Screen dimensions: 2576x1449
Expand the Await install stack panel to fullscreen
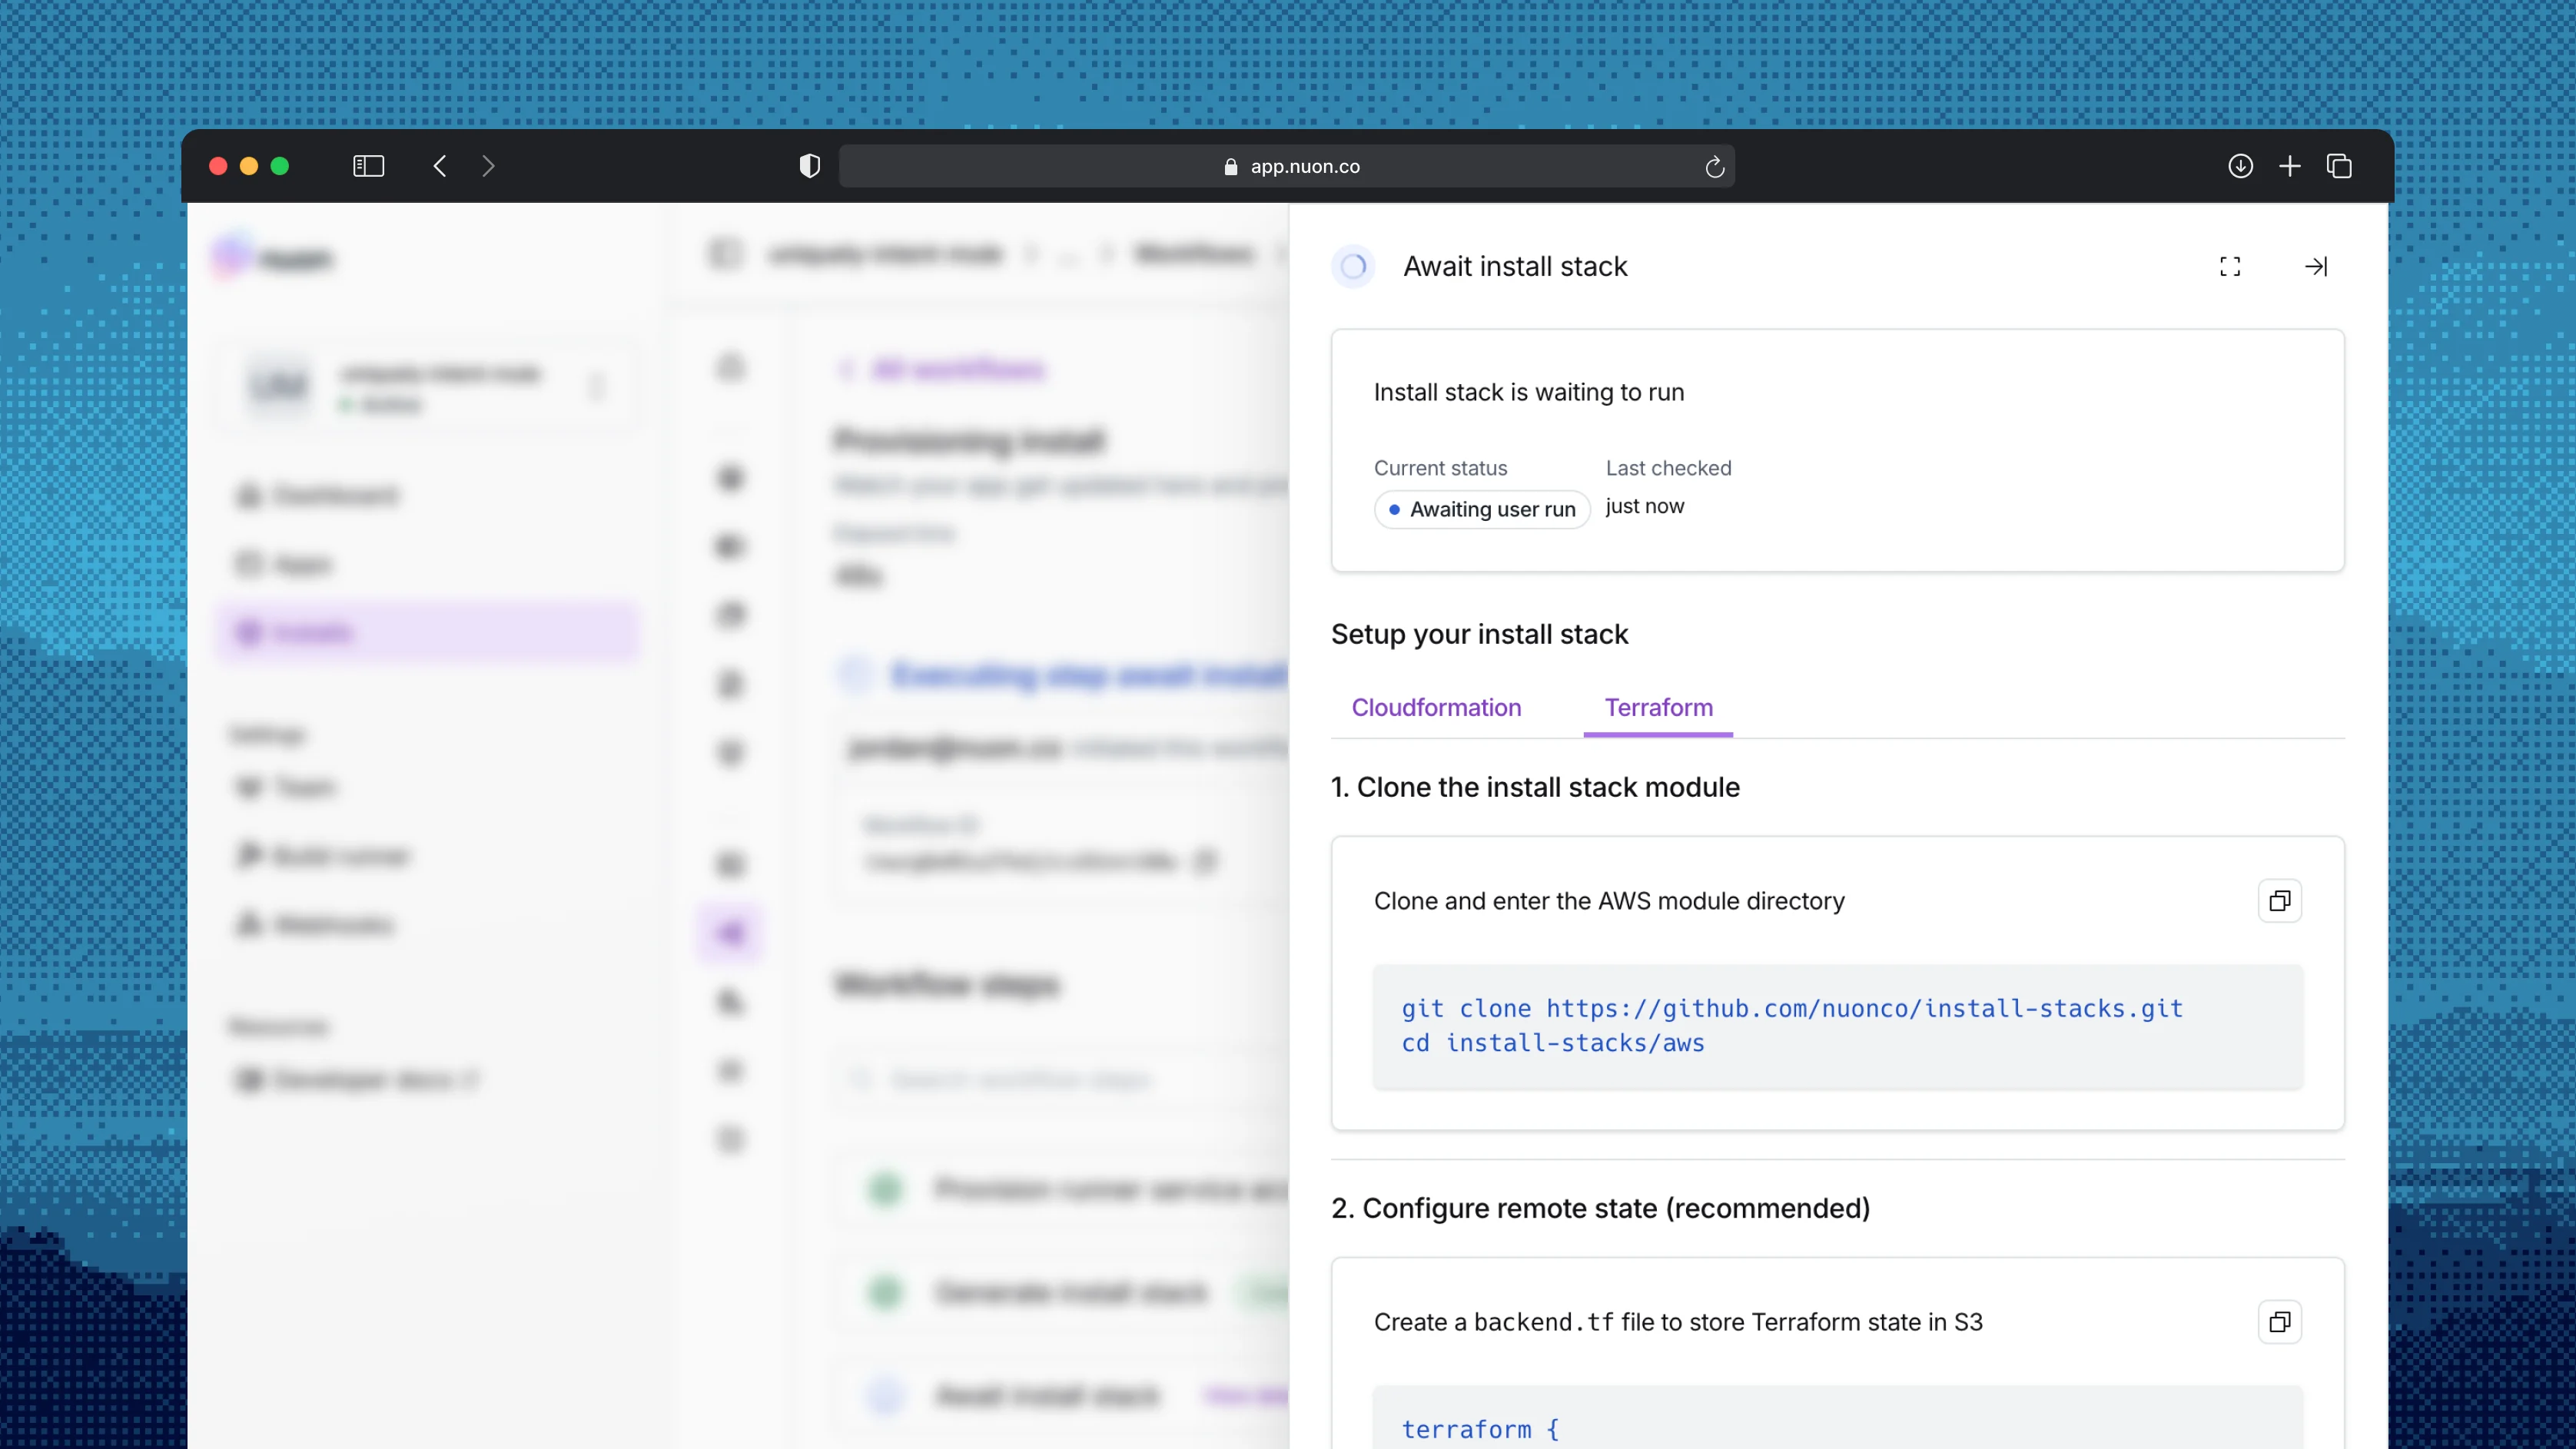(2230, 266)
